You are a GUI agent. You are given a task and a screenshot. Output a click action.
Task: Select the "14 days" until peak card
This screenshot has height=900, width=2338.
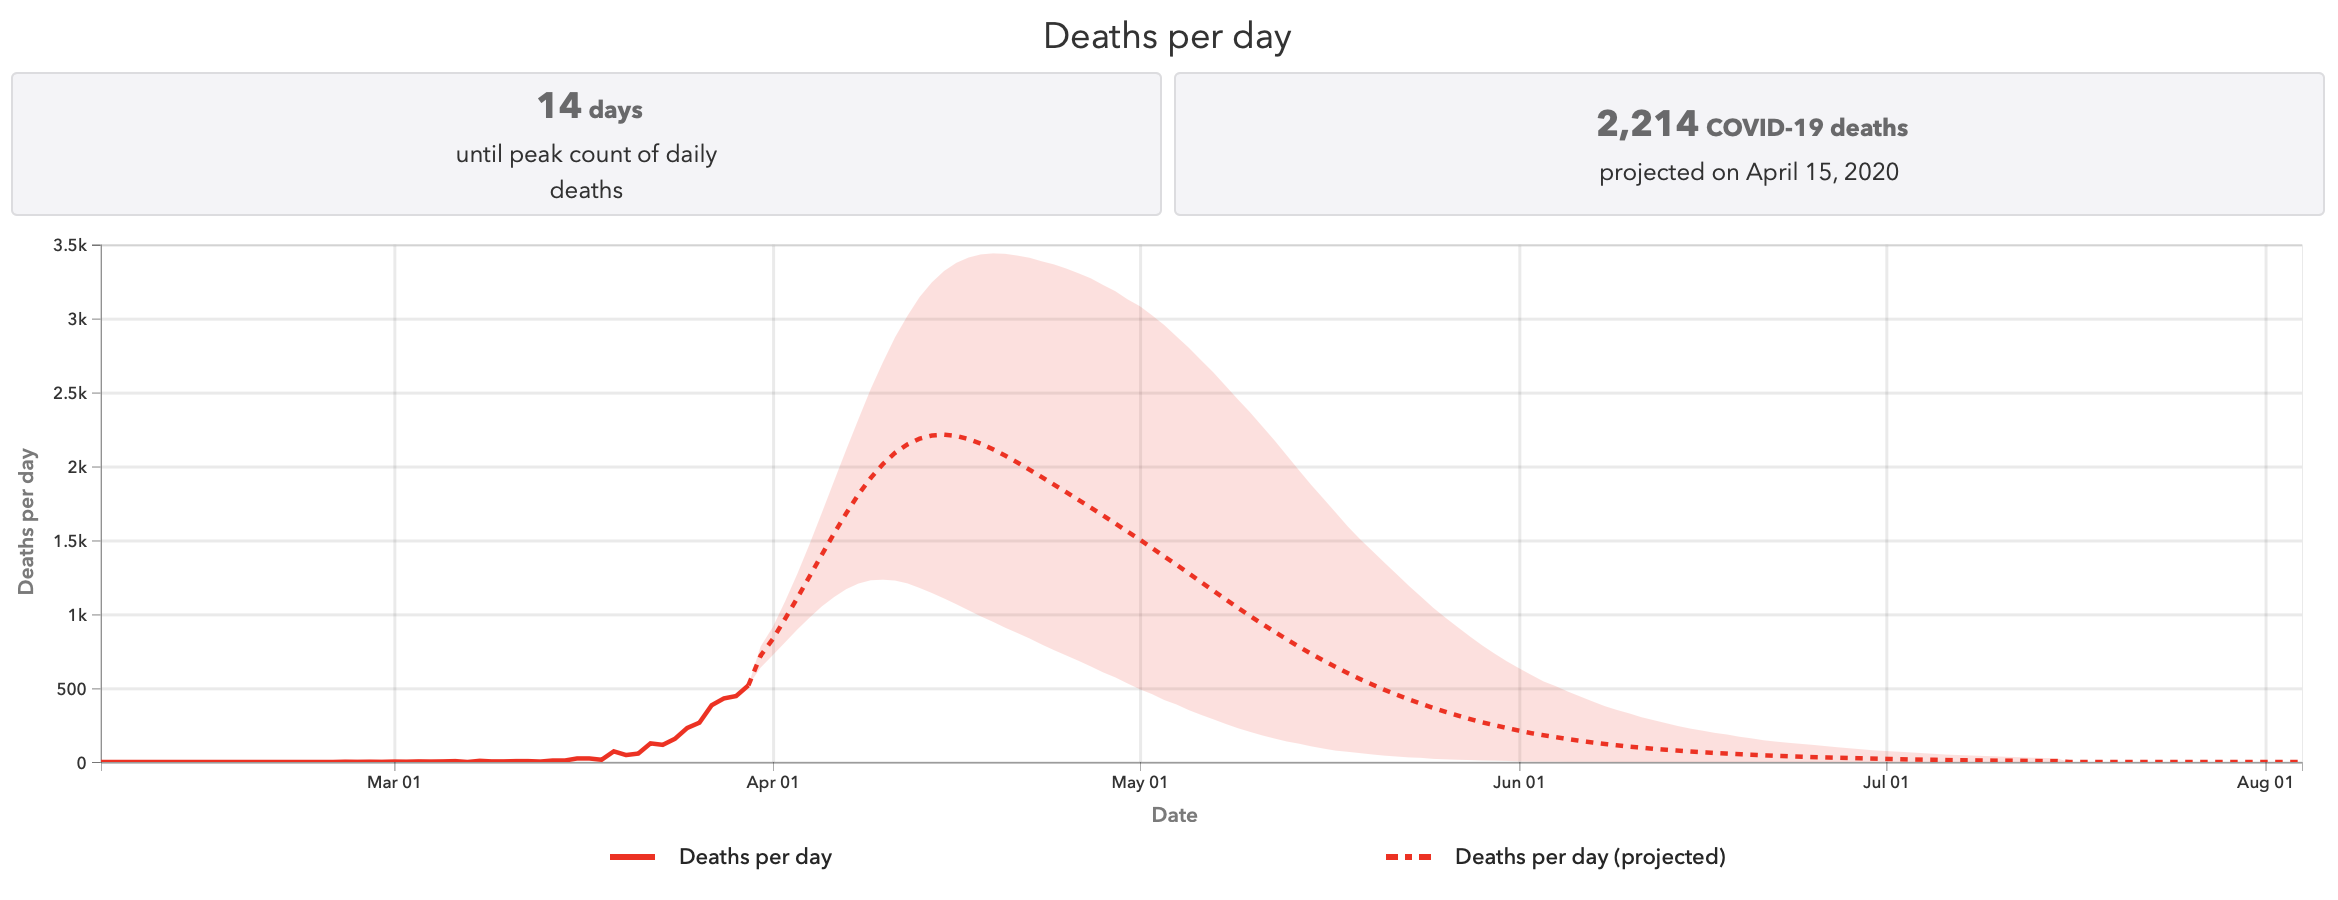click(x=586, y=144)
